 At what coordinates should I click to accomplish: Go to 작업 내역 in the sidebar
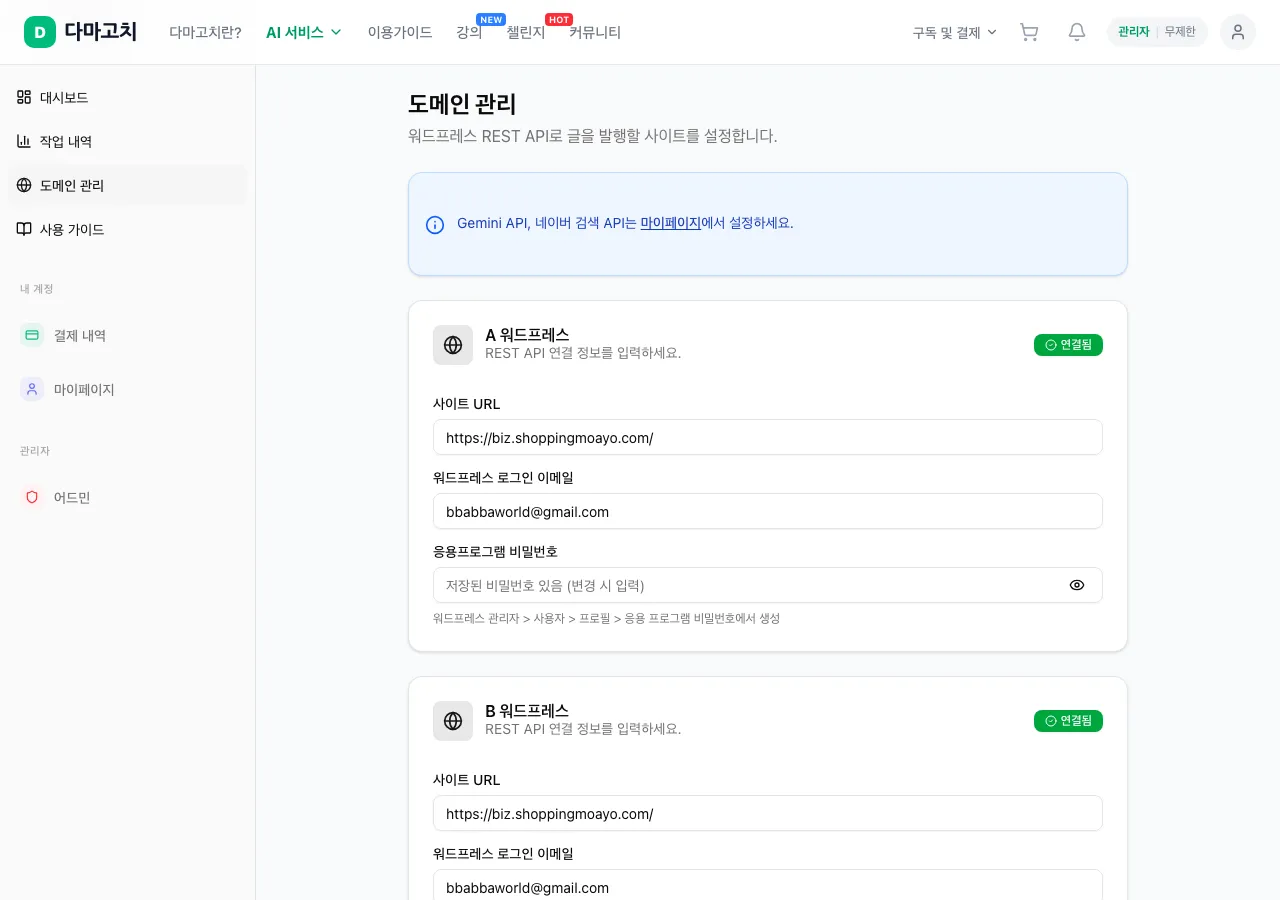tap(127, 141)
